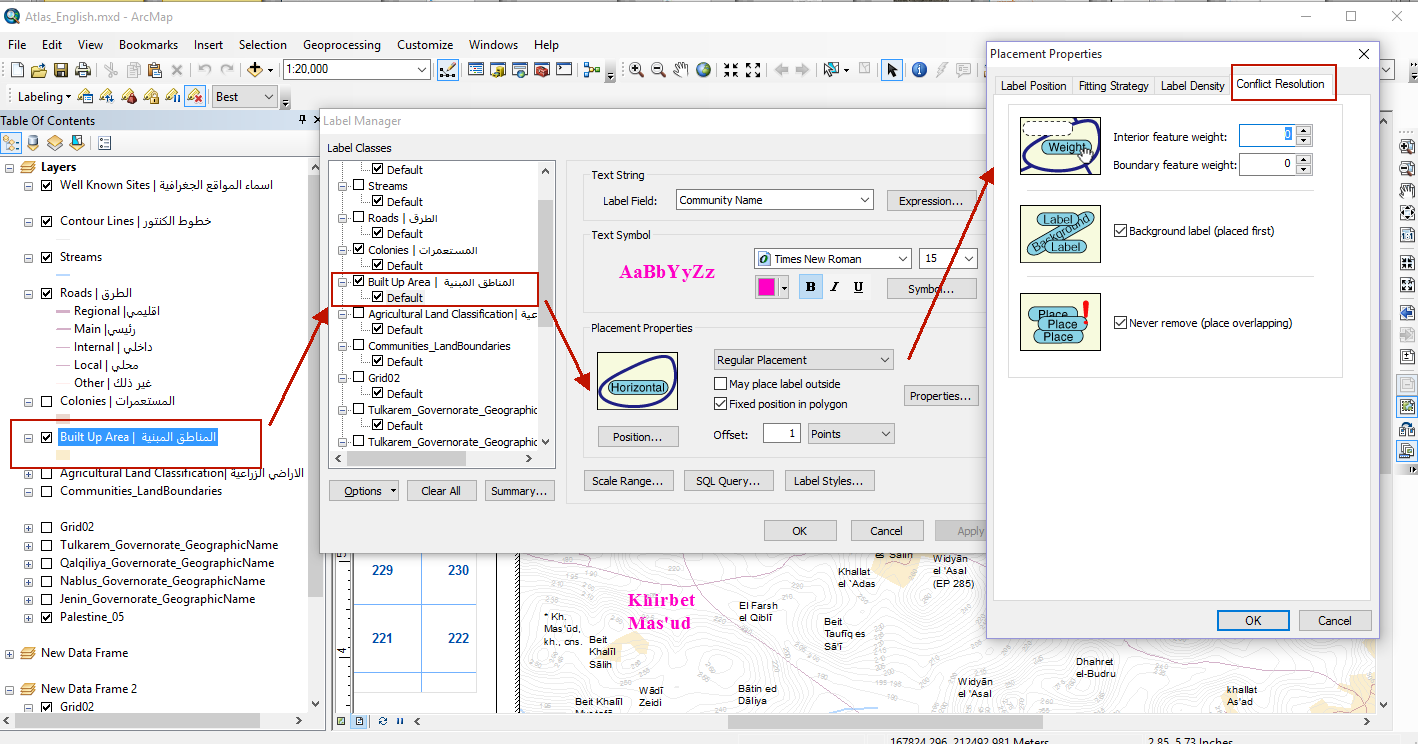Open the map scale 1:20,000 dropdown
Image resolution: width=1418 pixels, height=744 pixels.
422,70
